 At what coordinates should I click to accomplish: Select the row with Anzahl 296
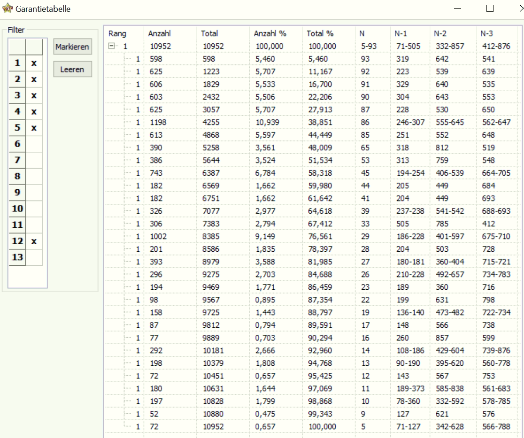tap(312, 275)
